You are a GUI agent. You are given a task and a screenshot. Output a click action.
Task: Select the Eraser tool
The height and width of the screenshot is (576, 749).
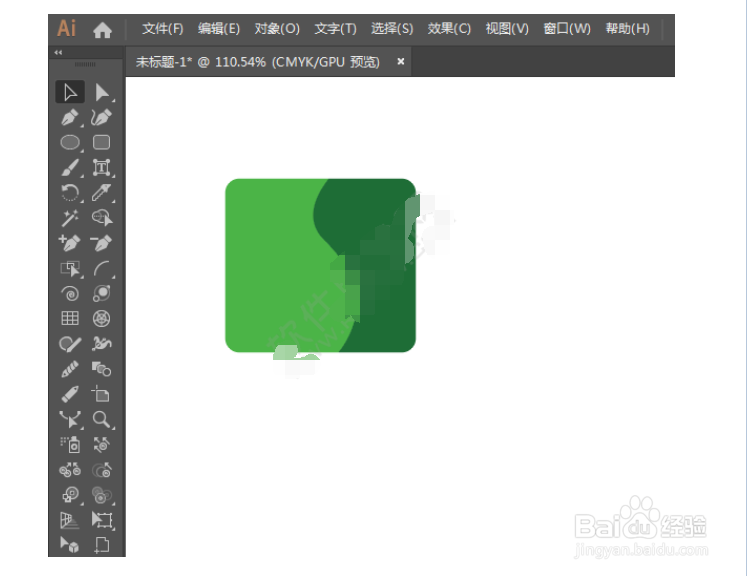pyautogui.click(x=70, y=395)
